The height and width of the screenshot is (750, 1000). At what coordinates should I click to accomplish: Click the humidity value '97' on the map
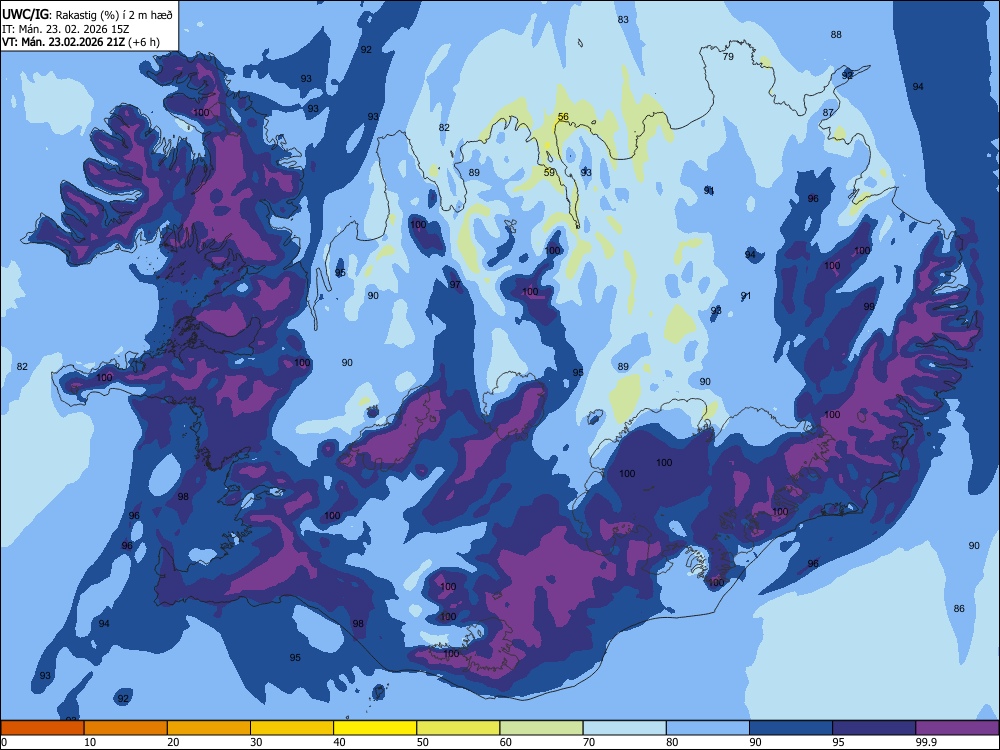click(x=455, y=284)
